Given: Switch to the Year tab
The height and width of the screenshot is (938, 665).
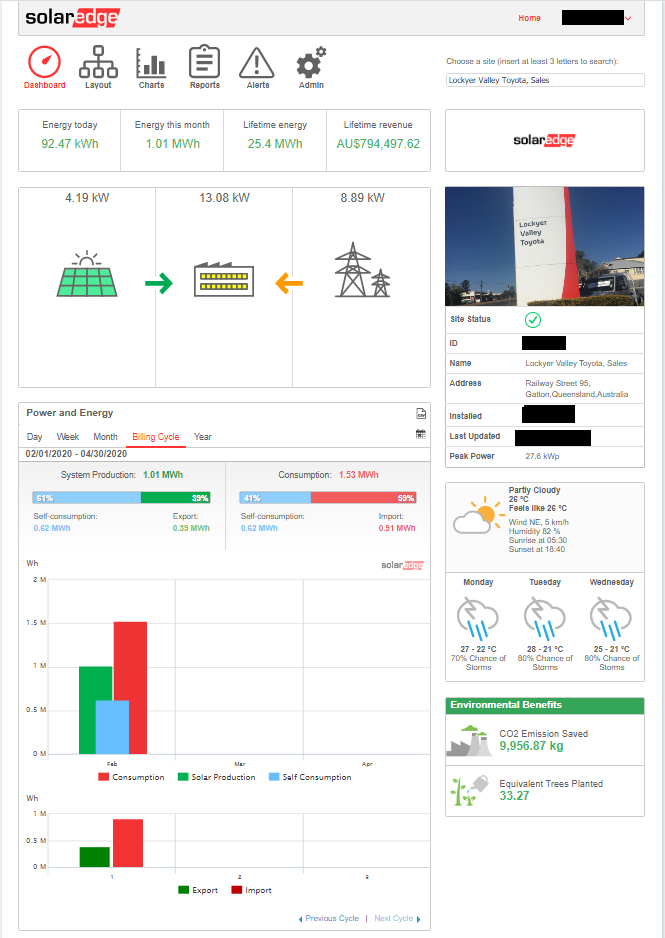Looking at the screenshot, I should coord(203,437).
